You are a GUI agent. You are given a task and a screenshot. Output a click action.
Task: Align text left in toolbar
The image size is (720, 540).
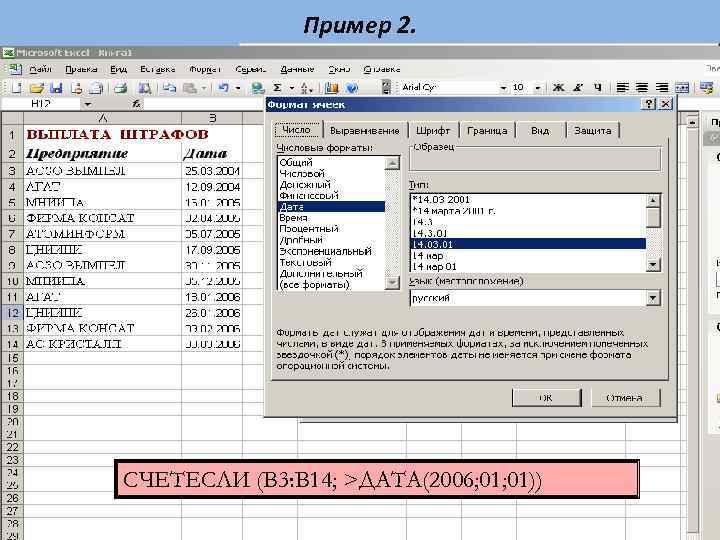coord(622,87)
